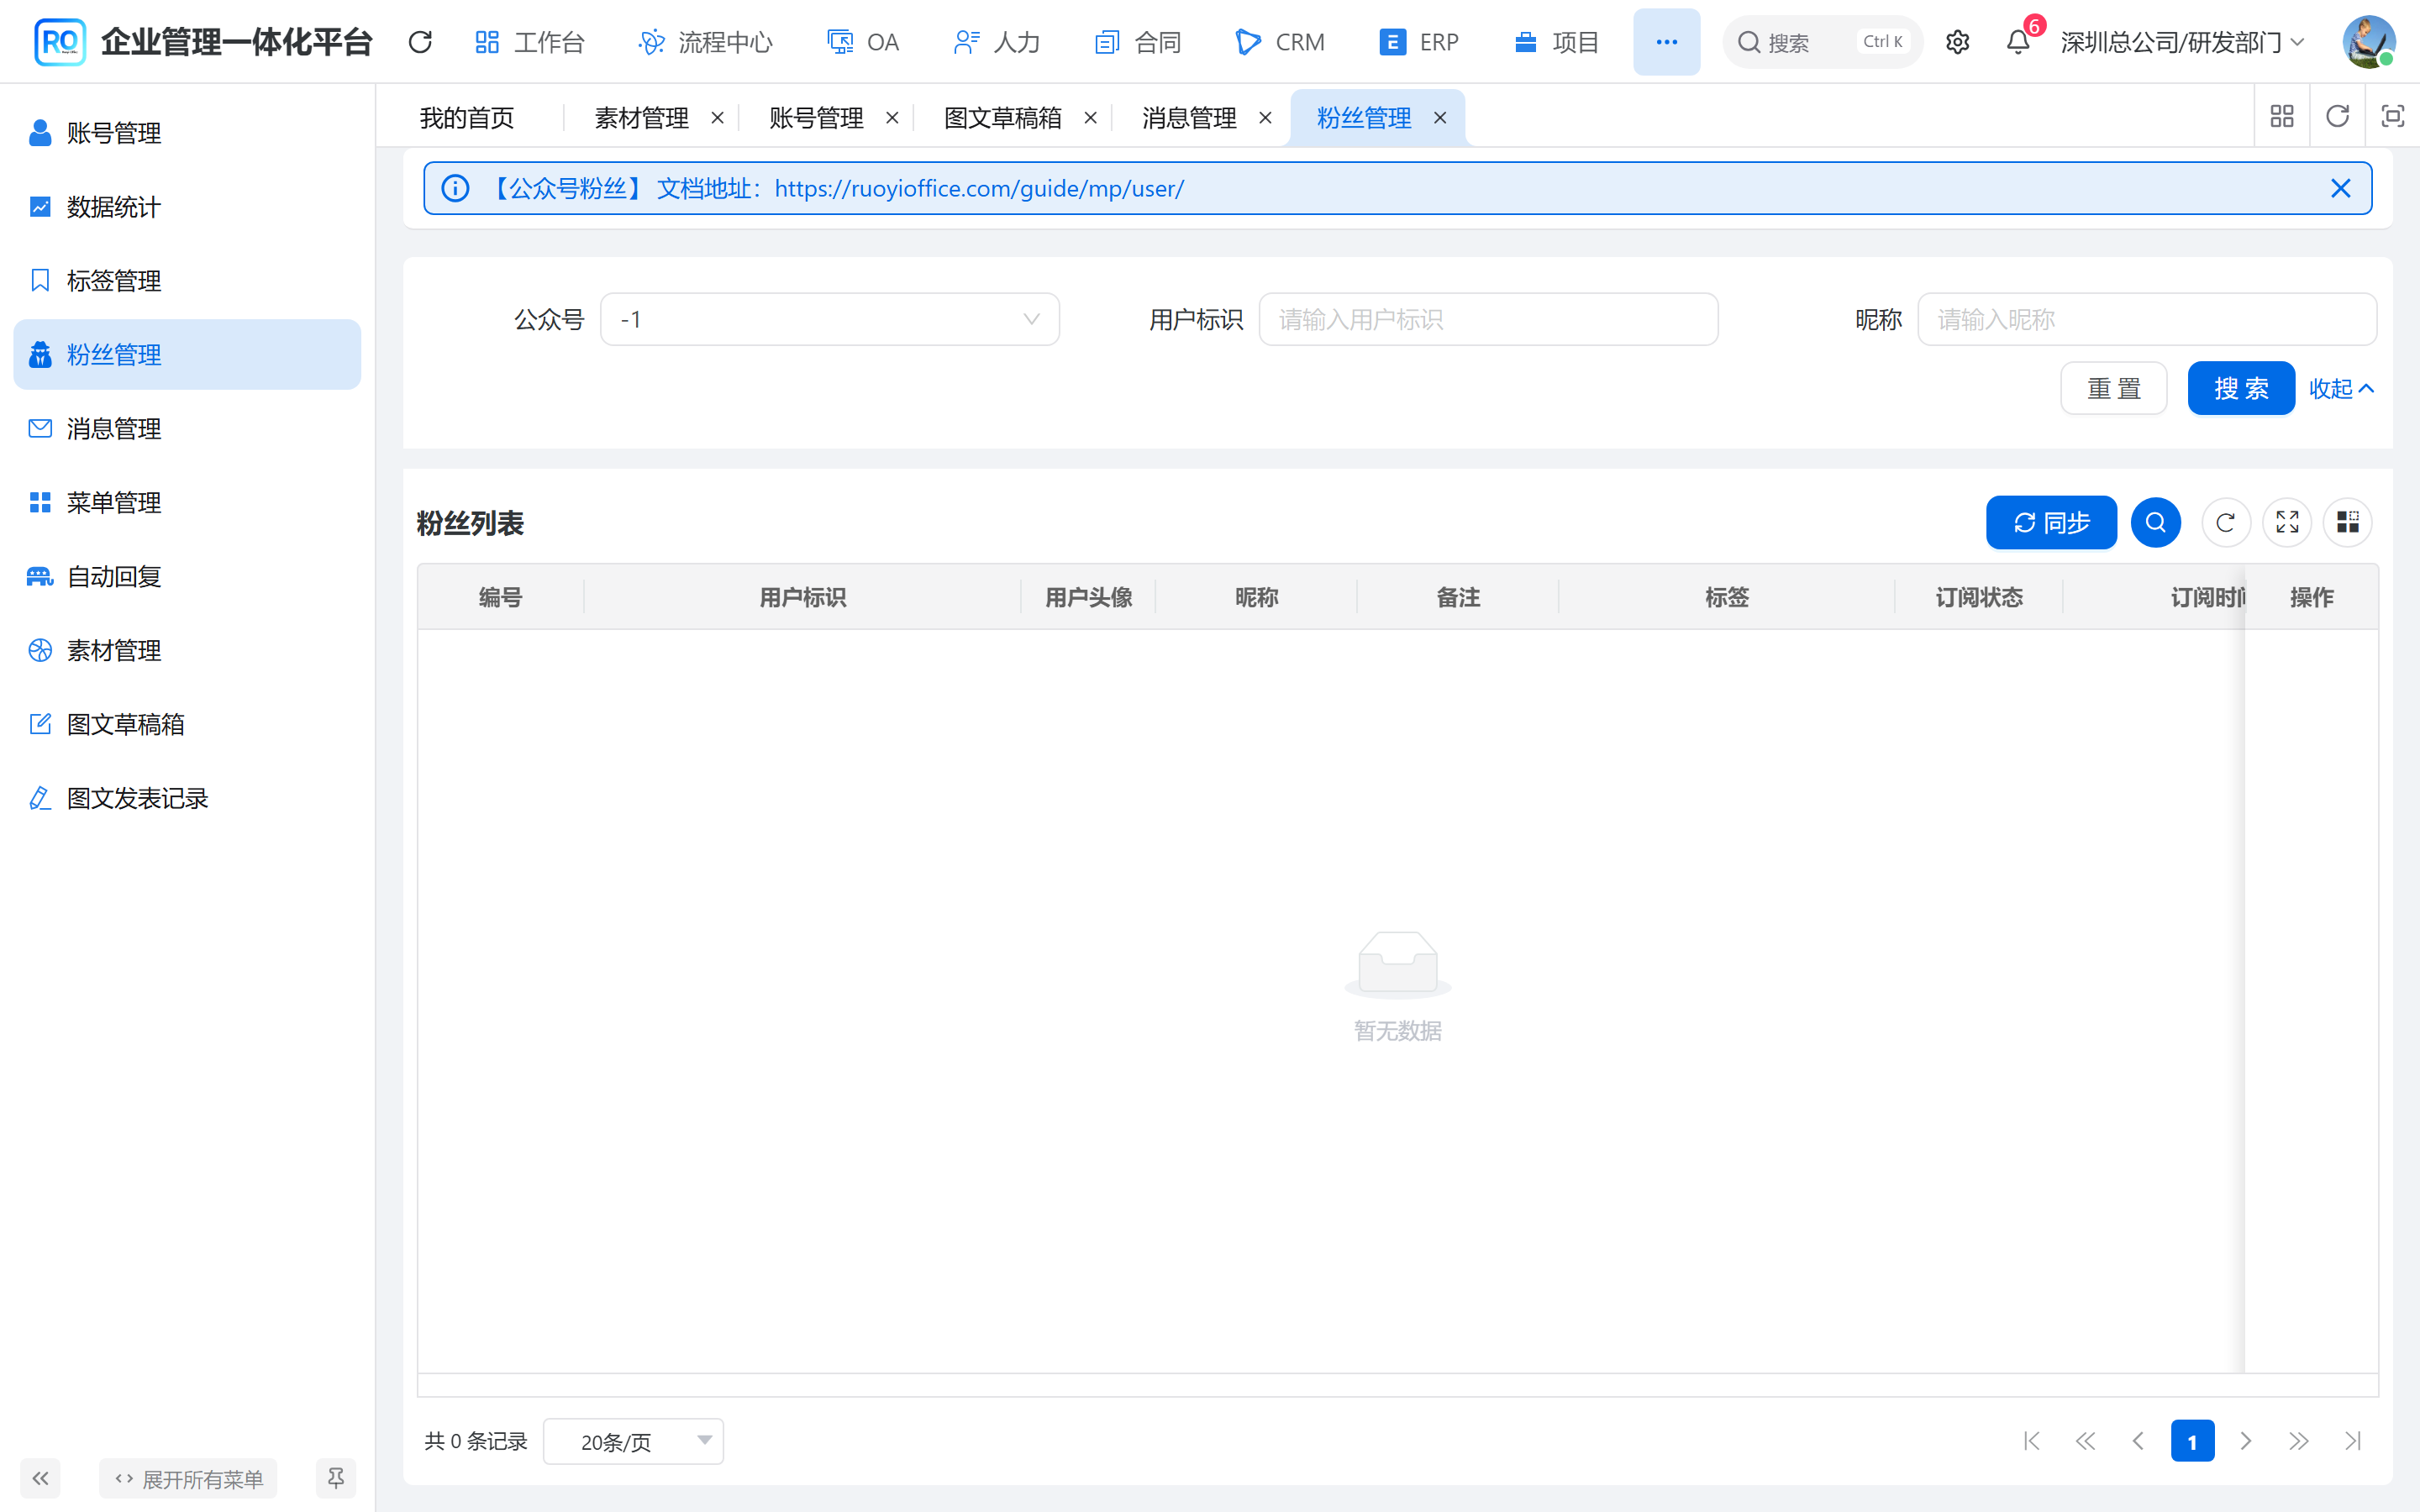Click the top bar 搜索 Ctrl K box
The height and width of the screenshot is (1512, 2420).
click(x=1822, y=42)
